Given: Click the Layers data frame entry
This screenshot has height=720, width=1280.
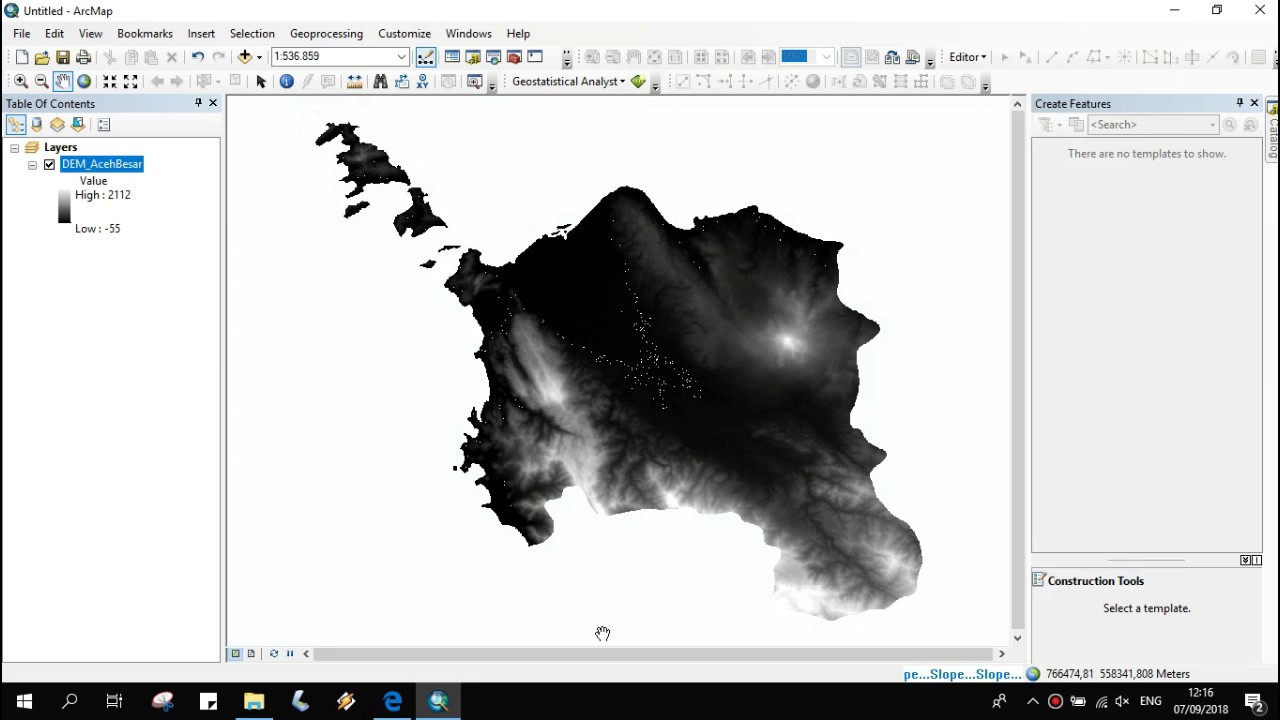Looking at the screenshot, I should pyautogui.click(x=60, y=148).
